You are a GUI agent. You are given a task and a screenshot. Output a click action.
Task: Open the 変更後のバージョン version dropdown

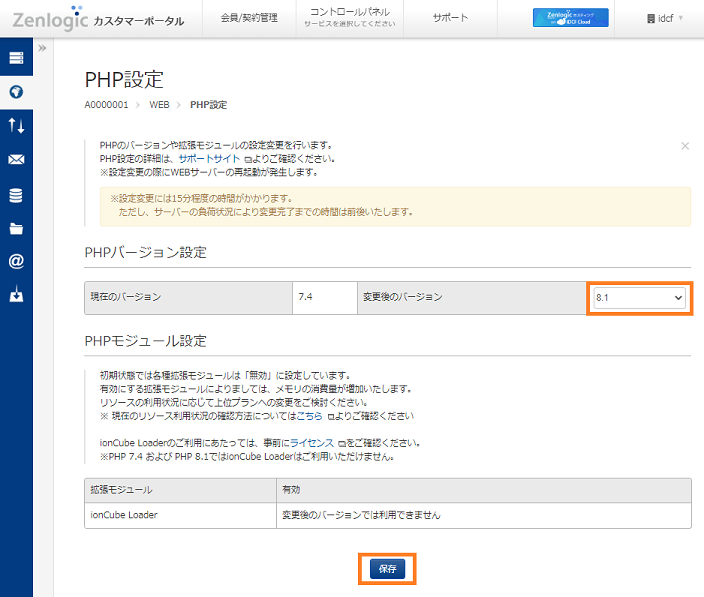click(639, 298)
